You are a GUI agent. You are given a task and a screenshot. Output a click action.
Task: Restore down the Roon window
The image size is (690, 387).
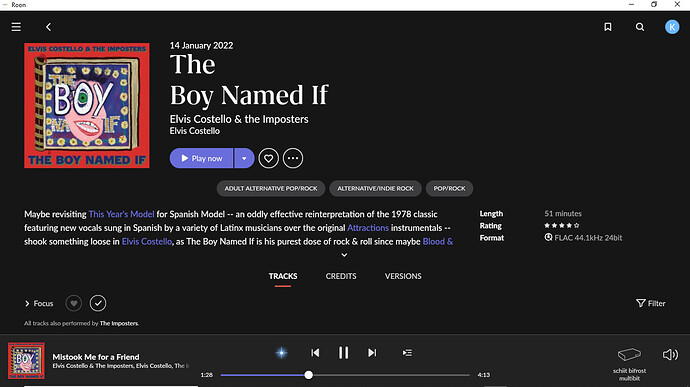654,4
